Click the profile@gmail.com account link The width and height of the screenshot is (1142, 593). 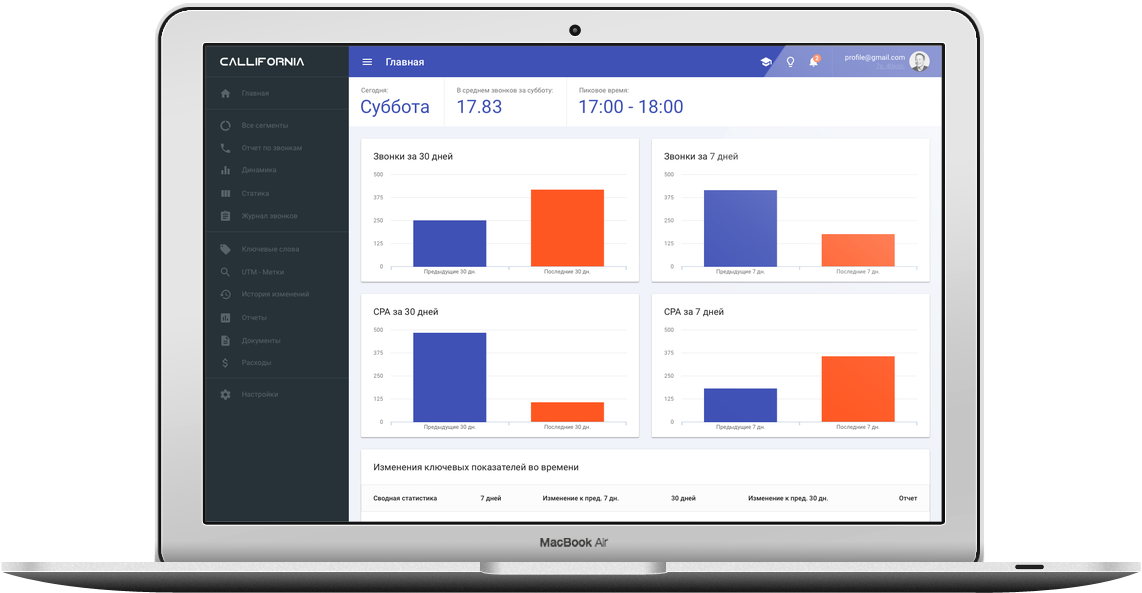coord(874,58)
